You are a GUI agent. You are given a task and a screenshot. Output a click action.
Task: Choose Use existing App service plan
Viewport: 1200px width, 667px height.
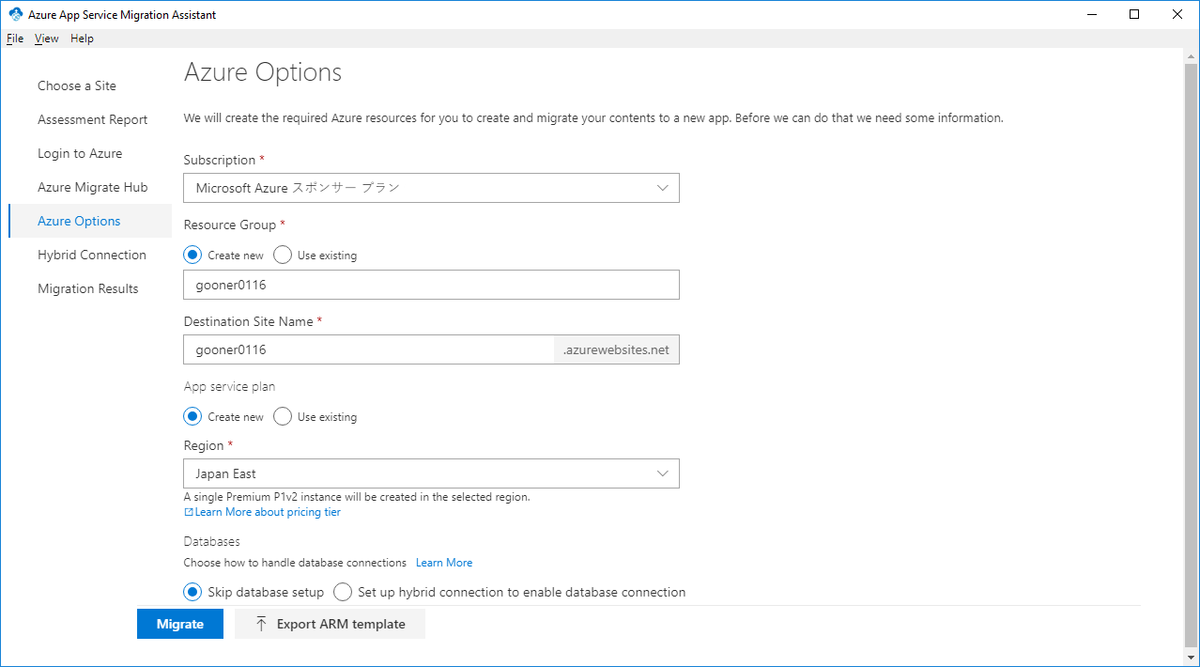[x=282, y=417]
